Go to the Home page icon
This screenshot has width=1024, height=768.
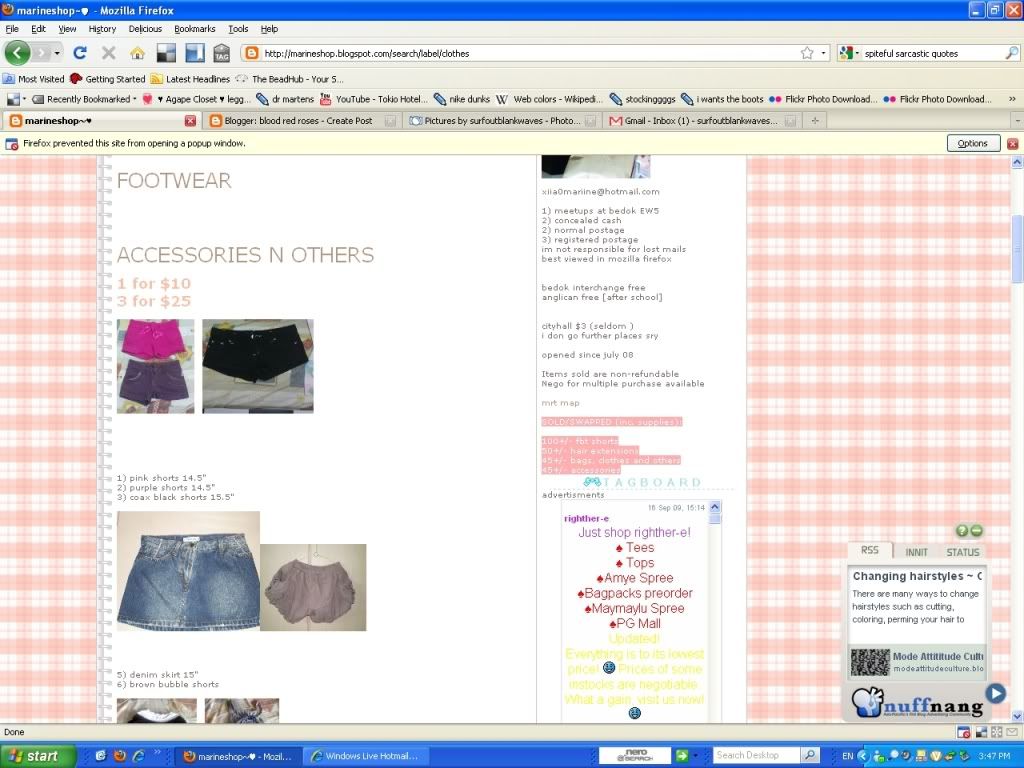(x=137, y=53)
